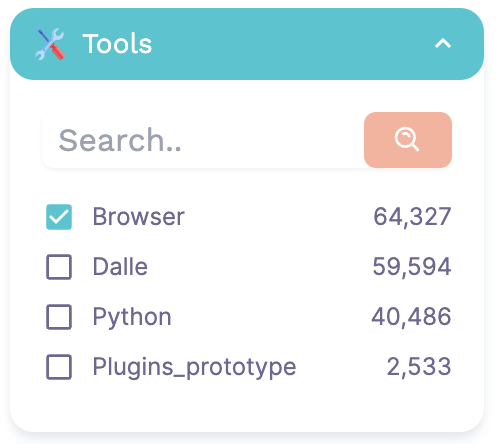
Task: Collapse the Tools panel with chevron
Action: tap(443, 44)
